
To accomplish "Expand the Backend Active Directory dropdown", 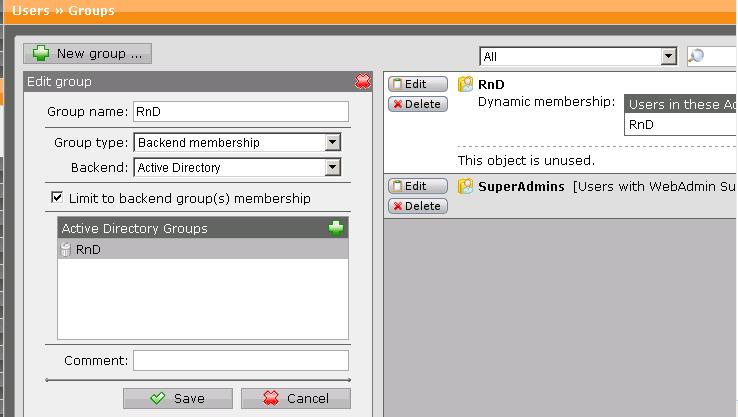I will click(333, 168).
